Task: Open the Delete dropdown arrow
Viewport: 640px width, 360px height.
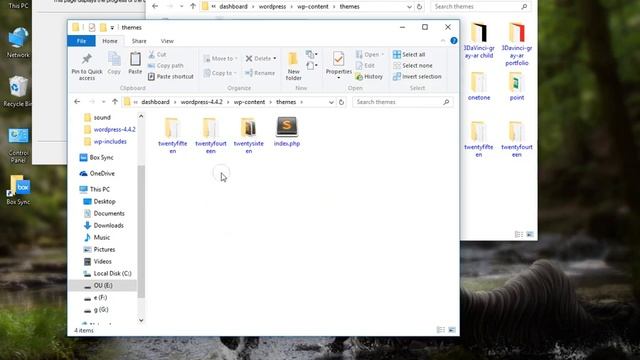Action: point(275,58)
